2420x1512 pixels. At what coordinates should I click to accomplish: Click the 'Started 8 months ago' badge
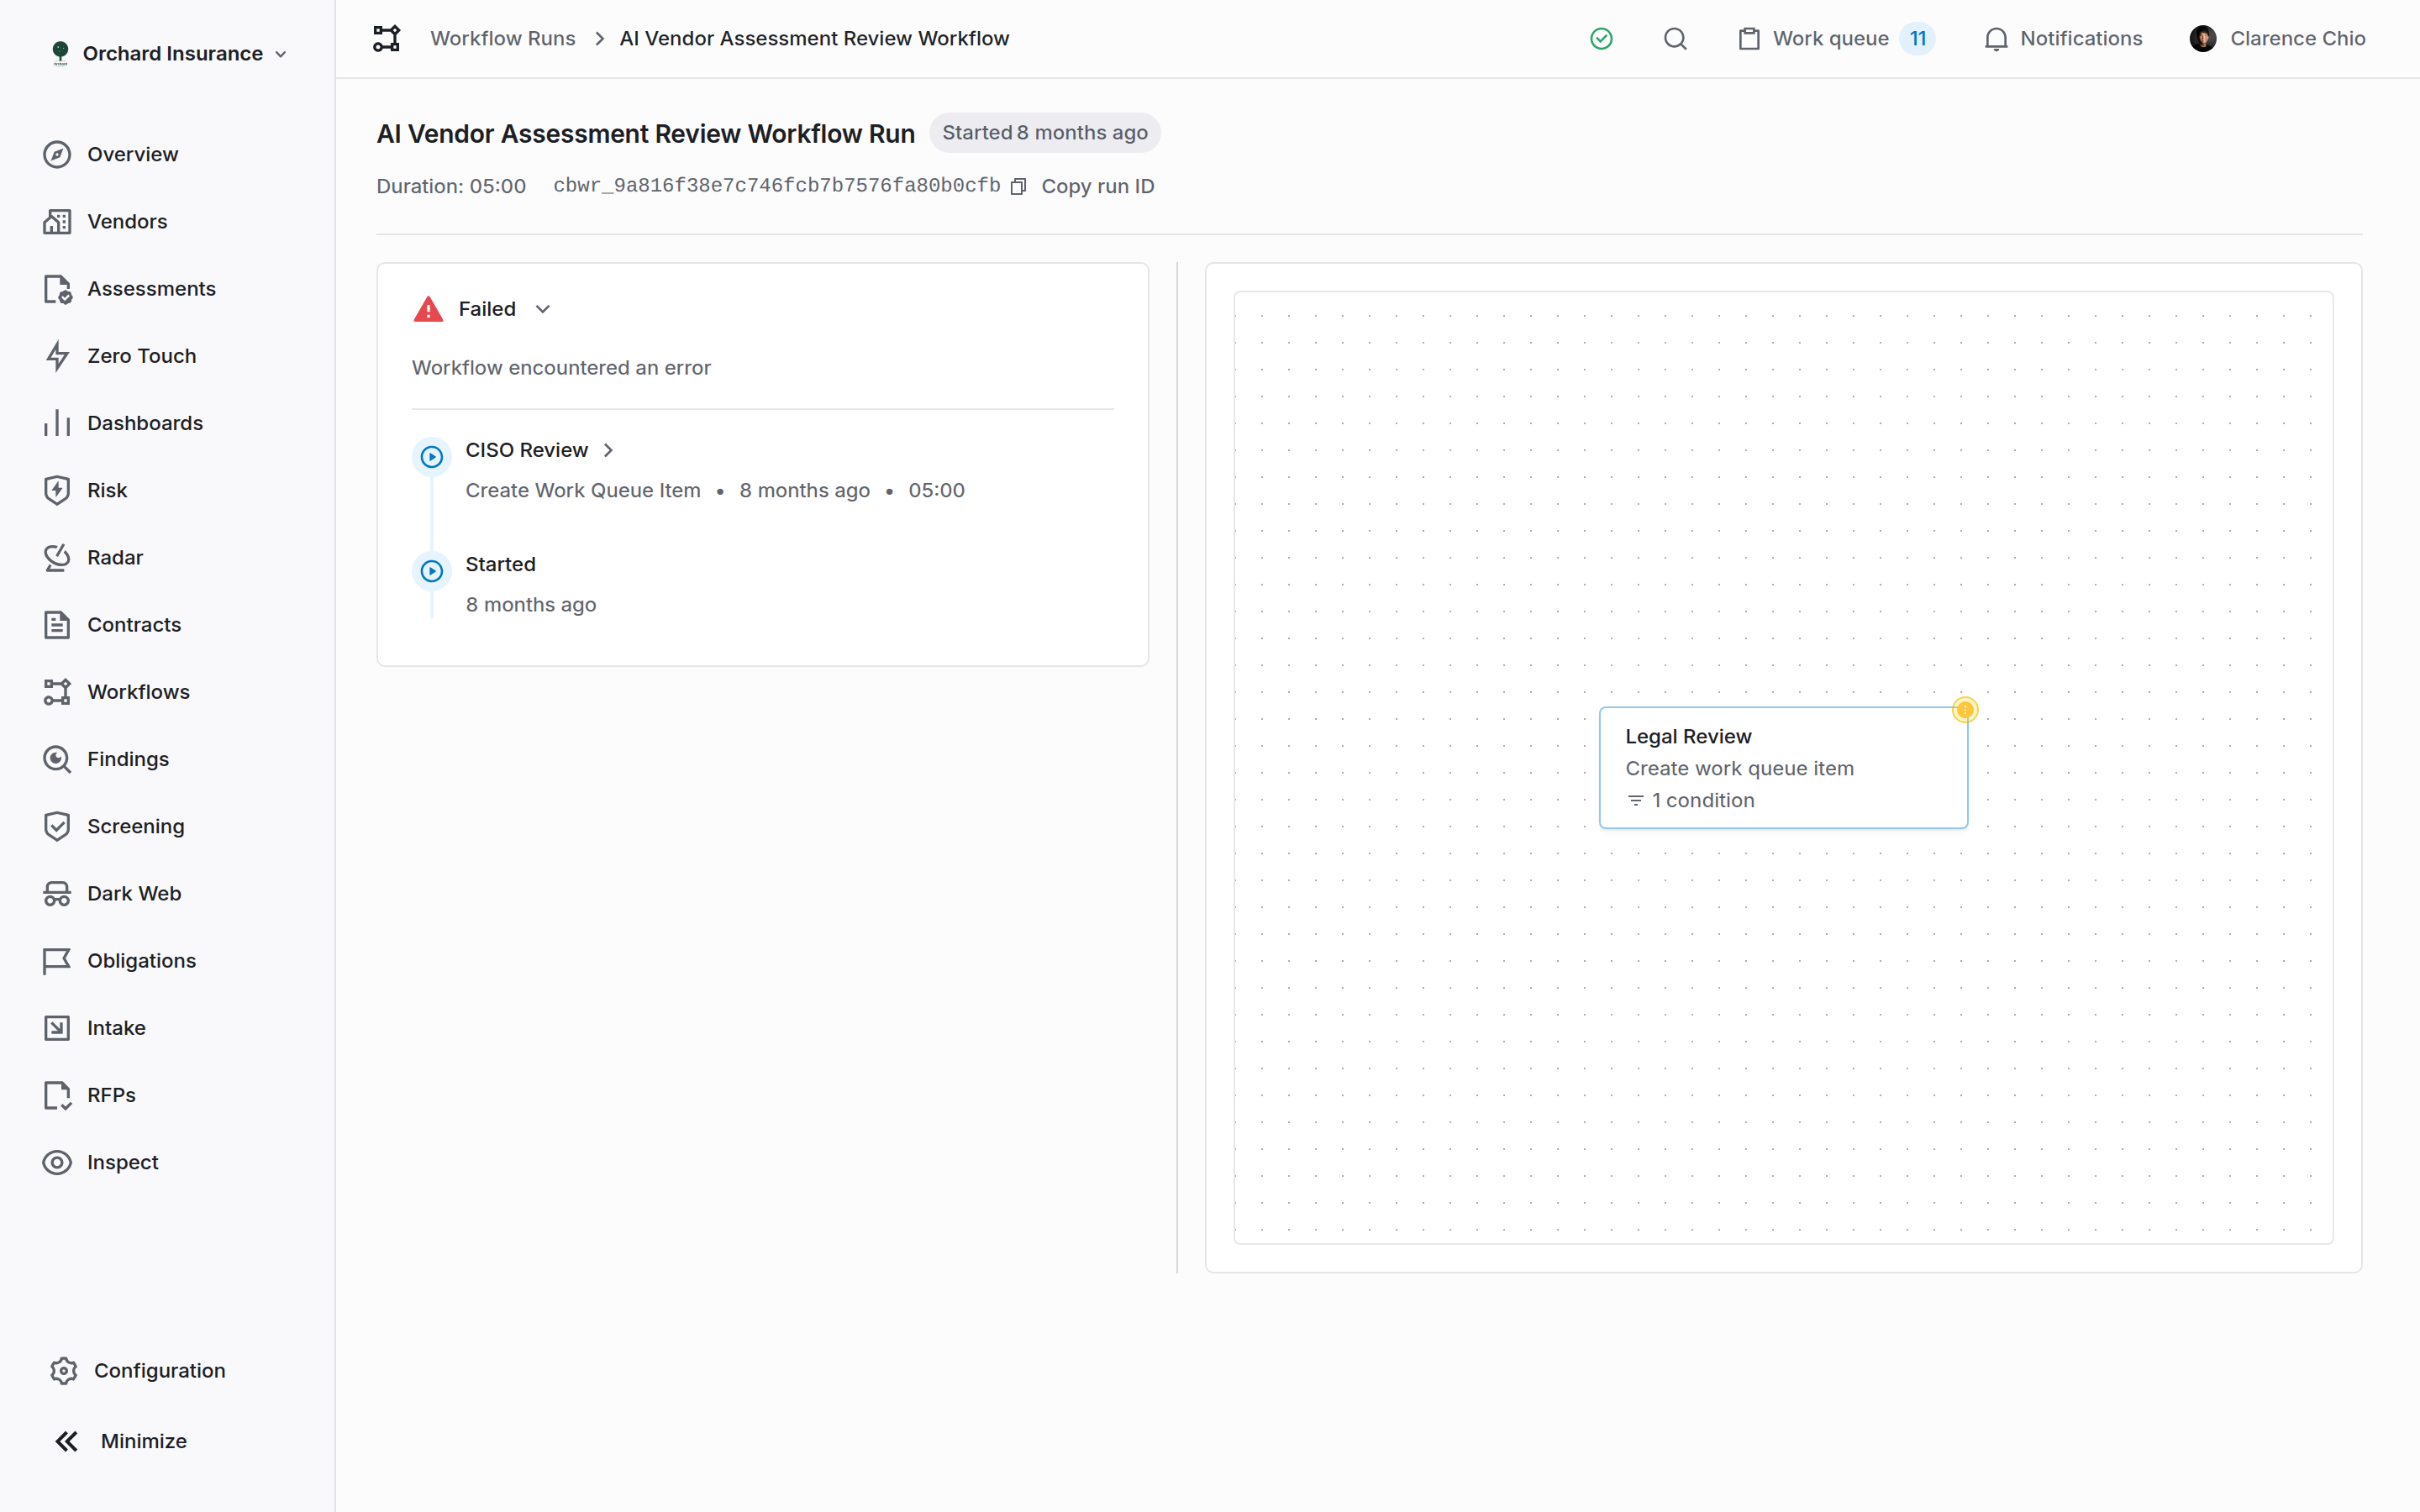(x=1044, y=133)
